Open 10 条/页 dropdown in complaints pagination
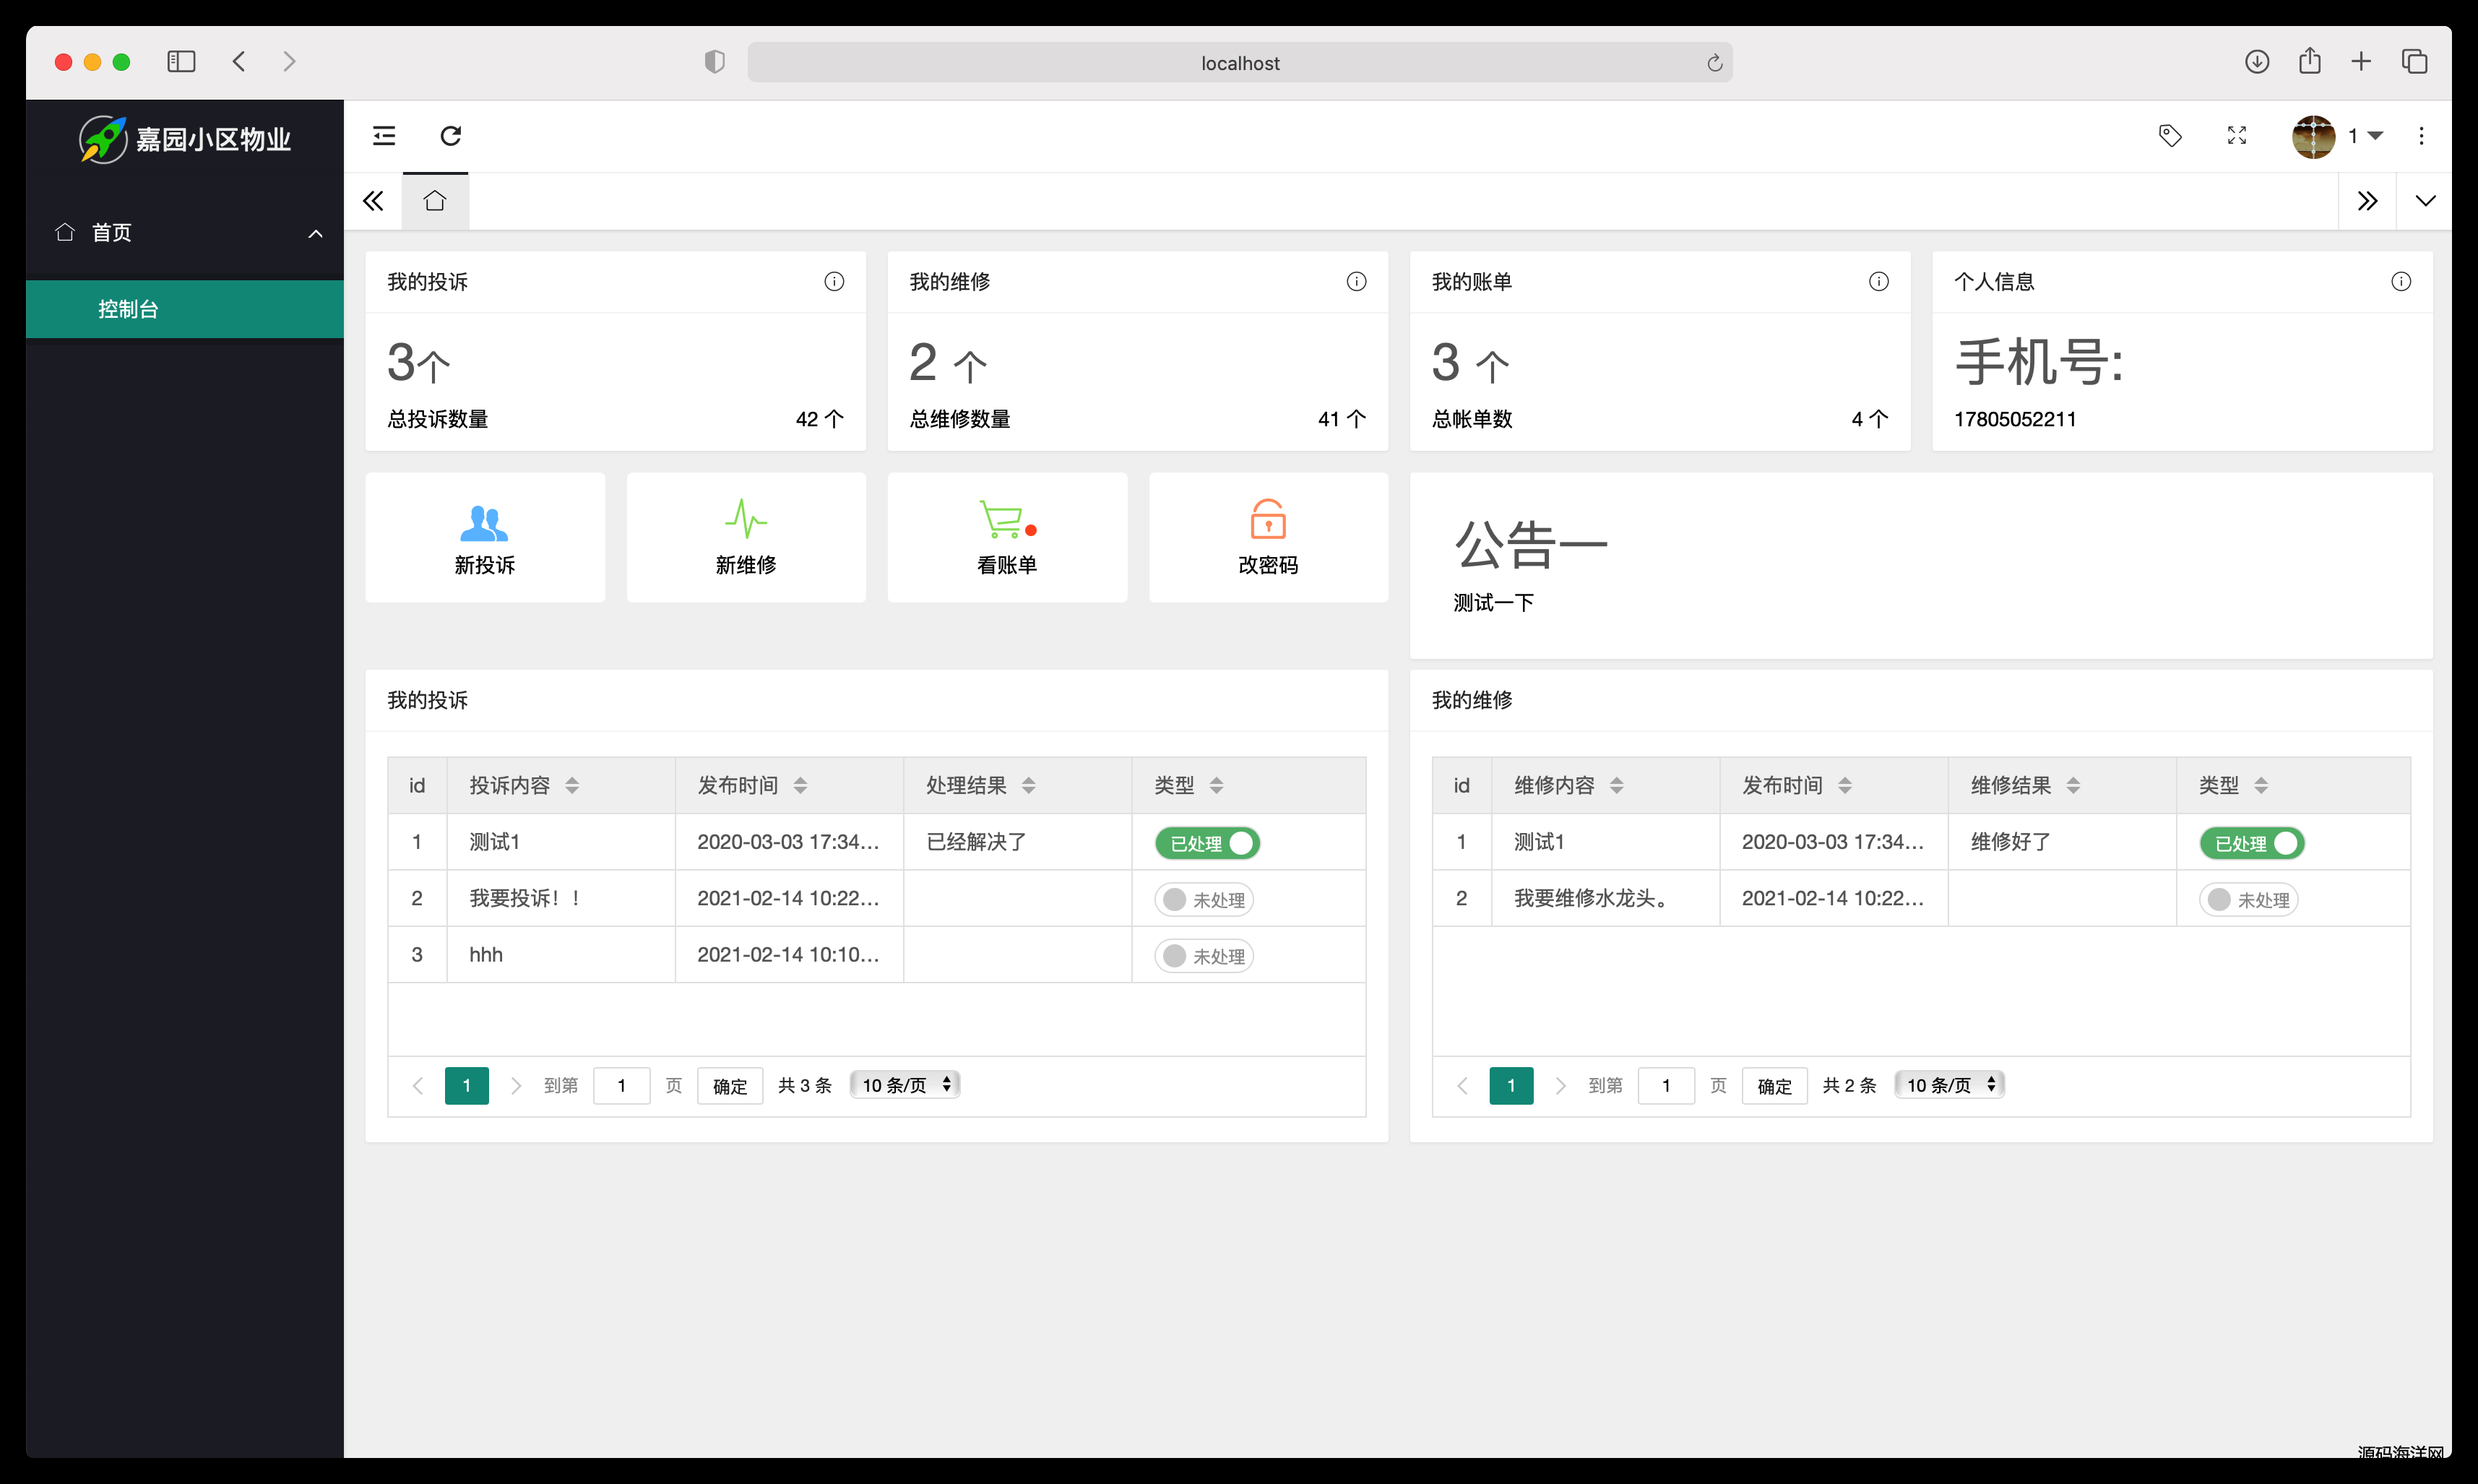The image size is (2478, 1484). [x=905, y=1085]
